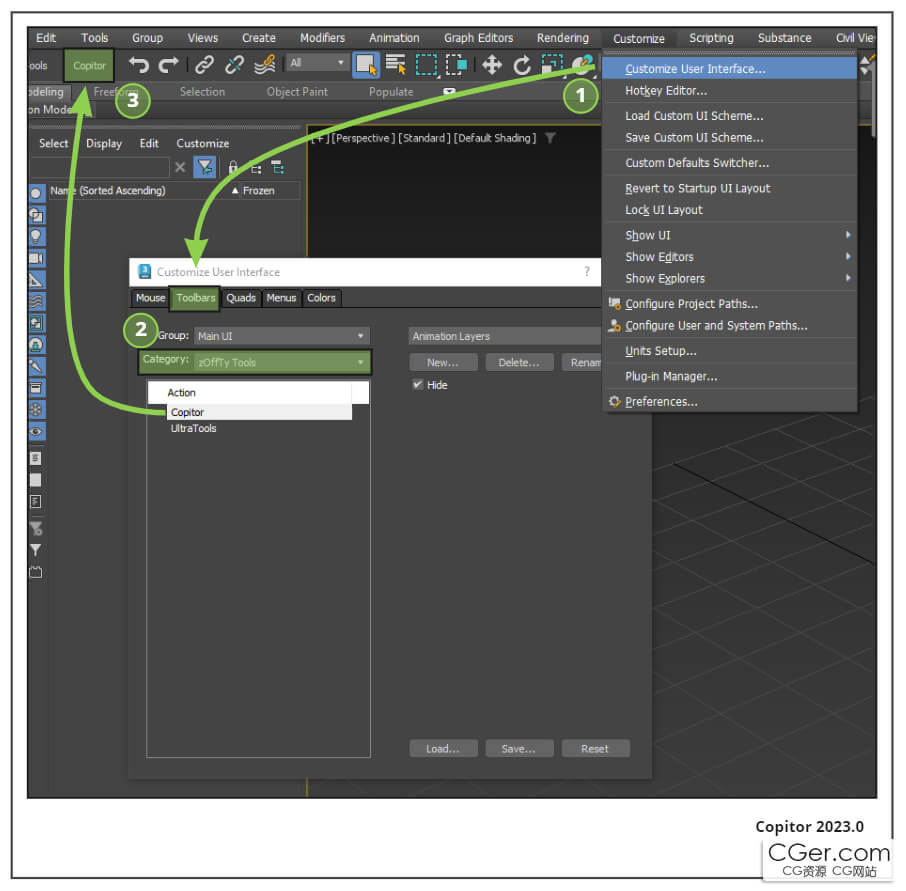Viewport: 906px width, 891px height.
Task: Click the highlighted funnel icon beside search
Action: [x=205, y=168]
